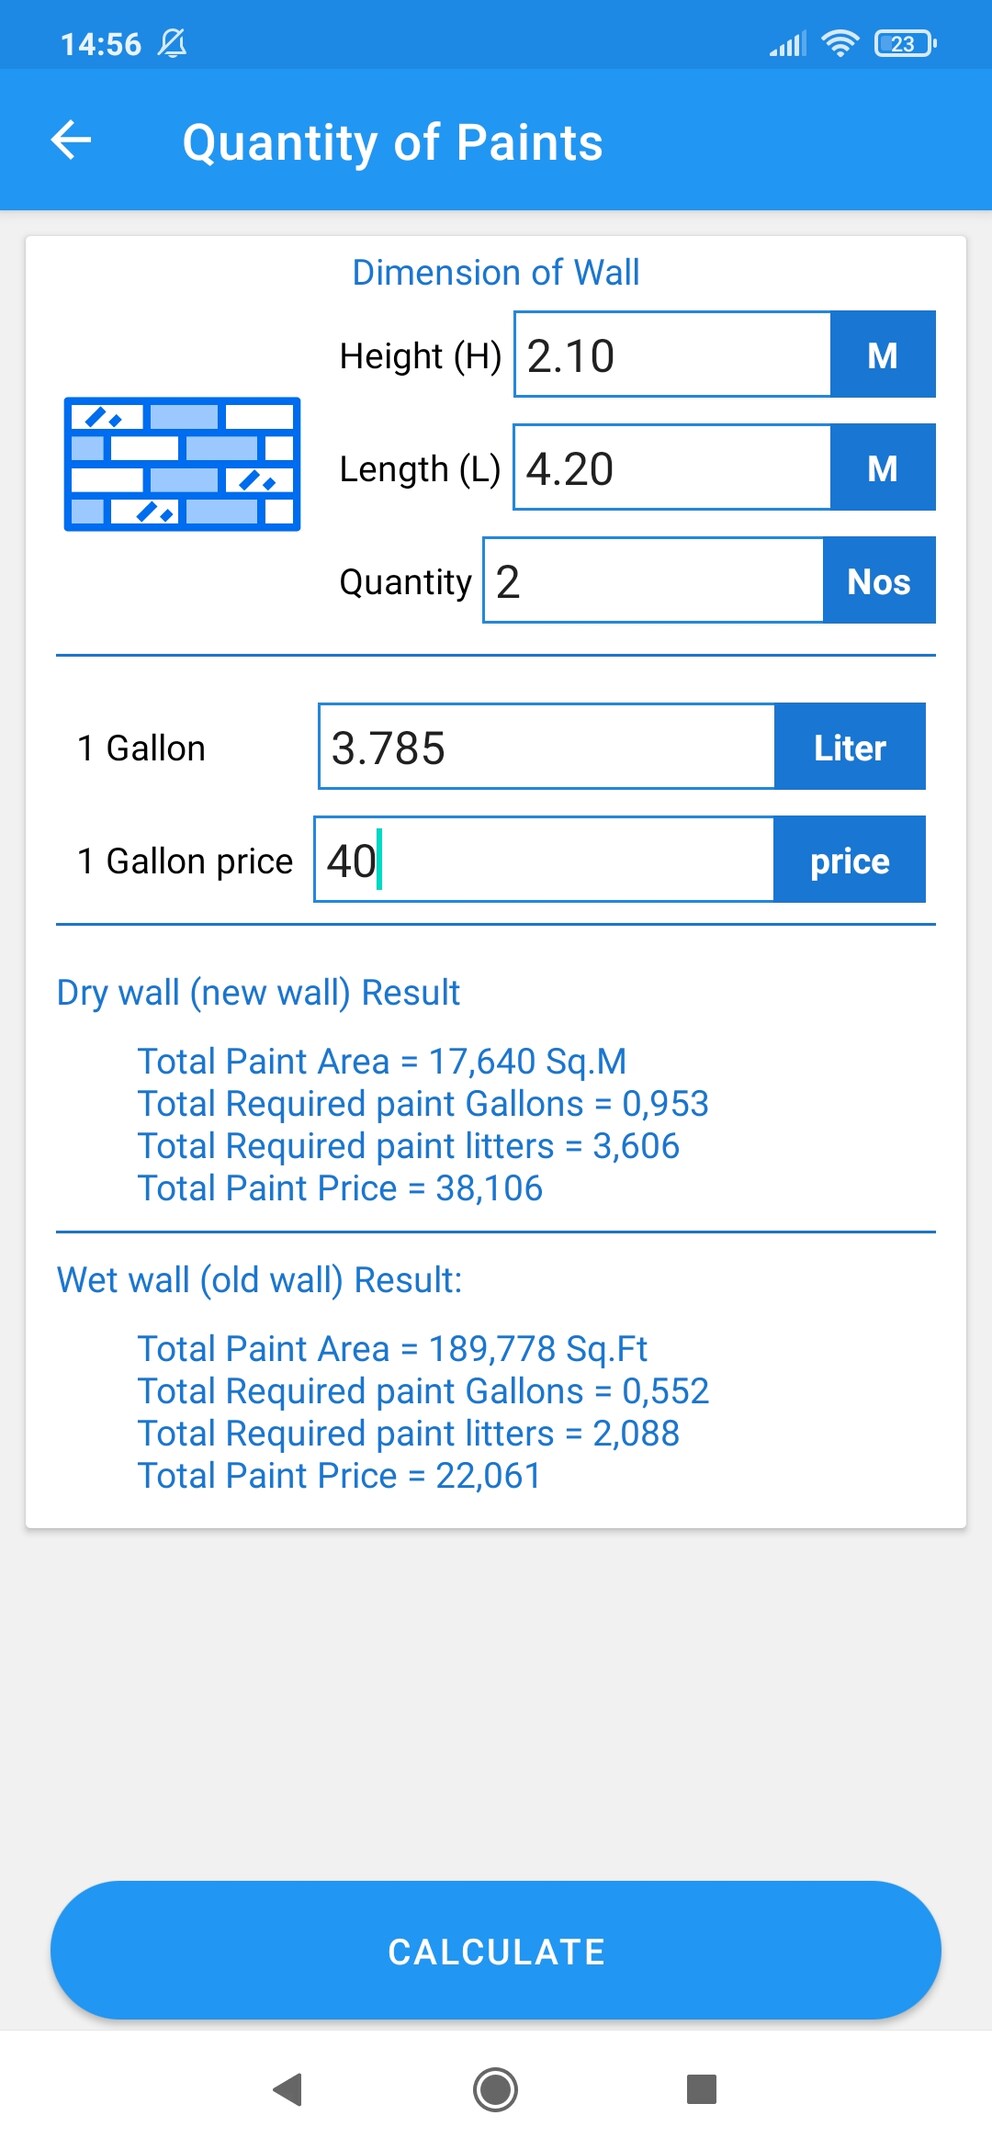Focus the 1 Gallon liters field

coord(547,747)
